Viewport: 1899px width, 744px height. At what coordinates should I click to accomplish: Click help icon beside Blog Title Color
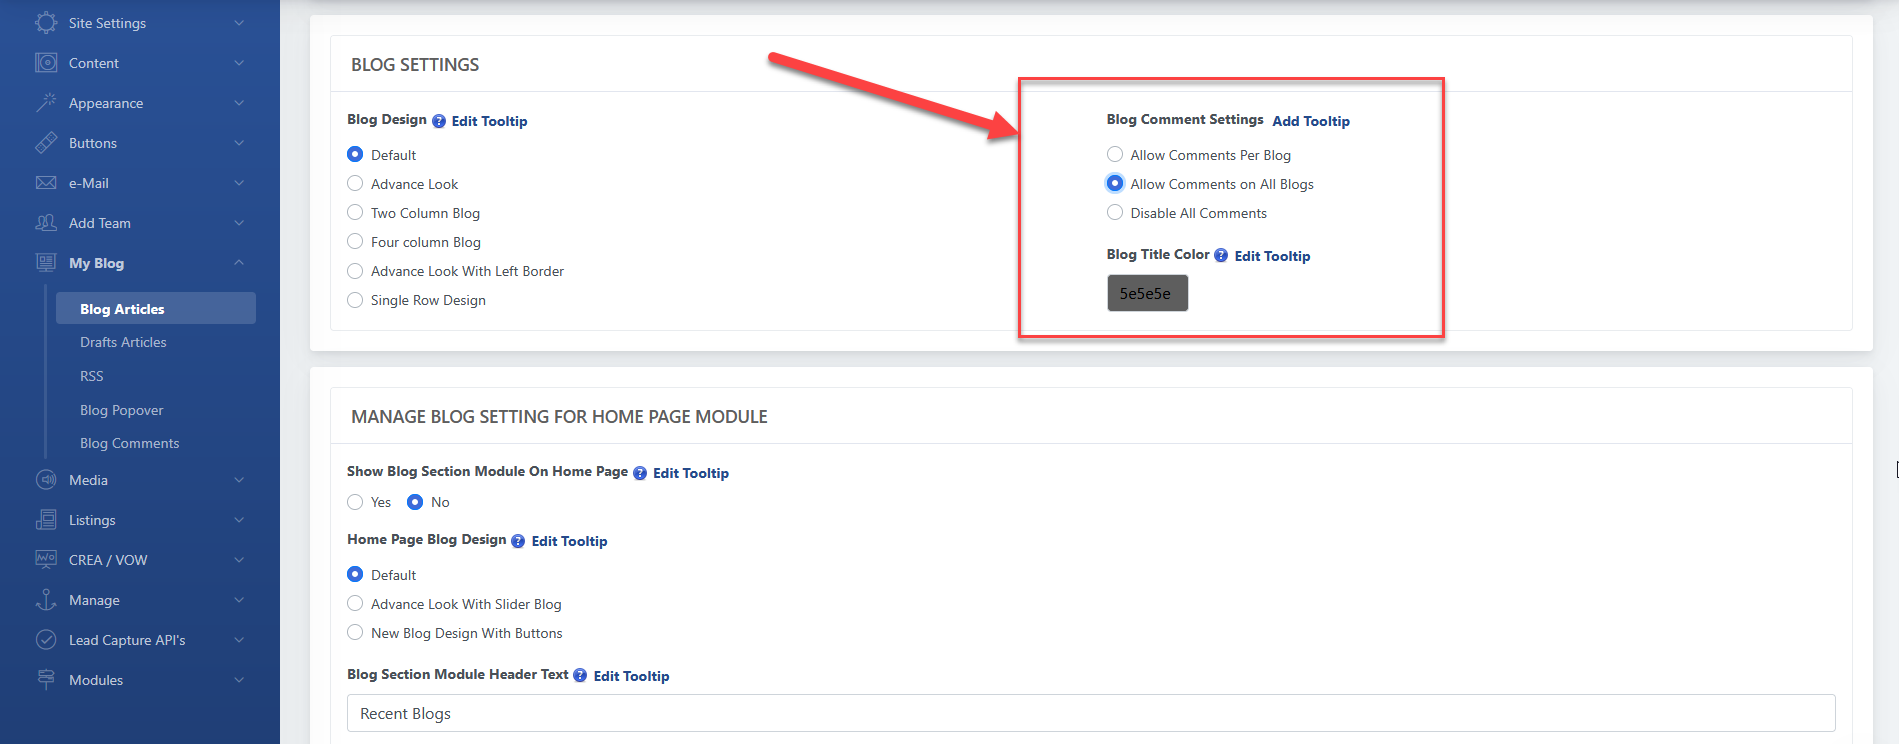tap(1221, 255)
